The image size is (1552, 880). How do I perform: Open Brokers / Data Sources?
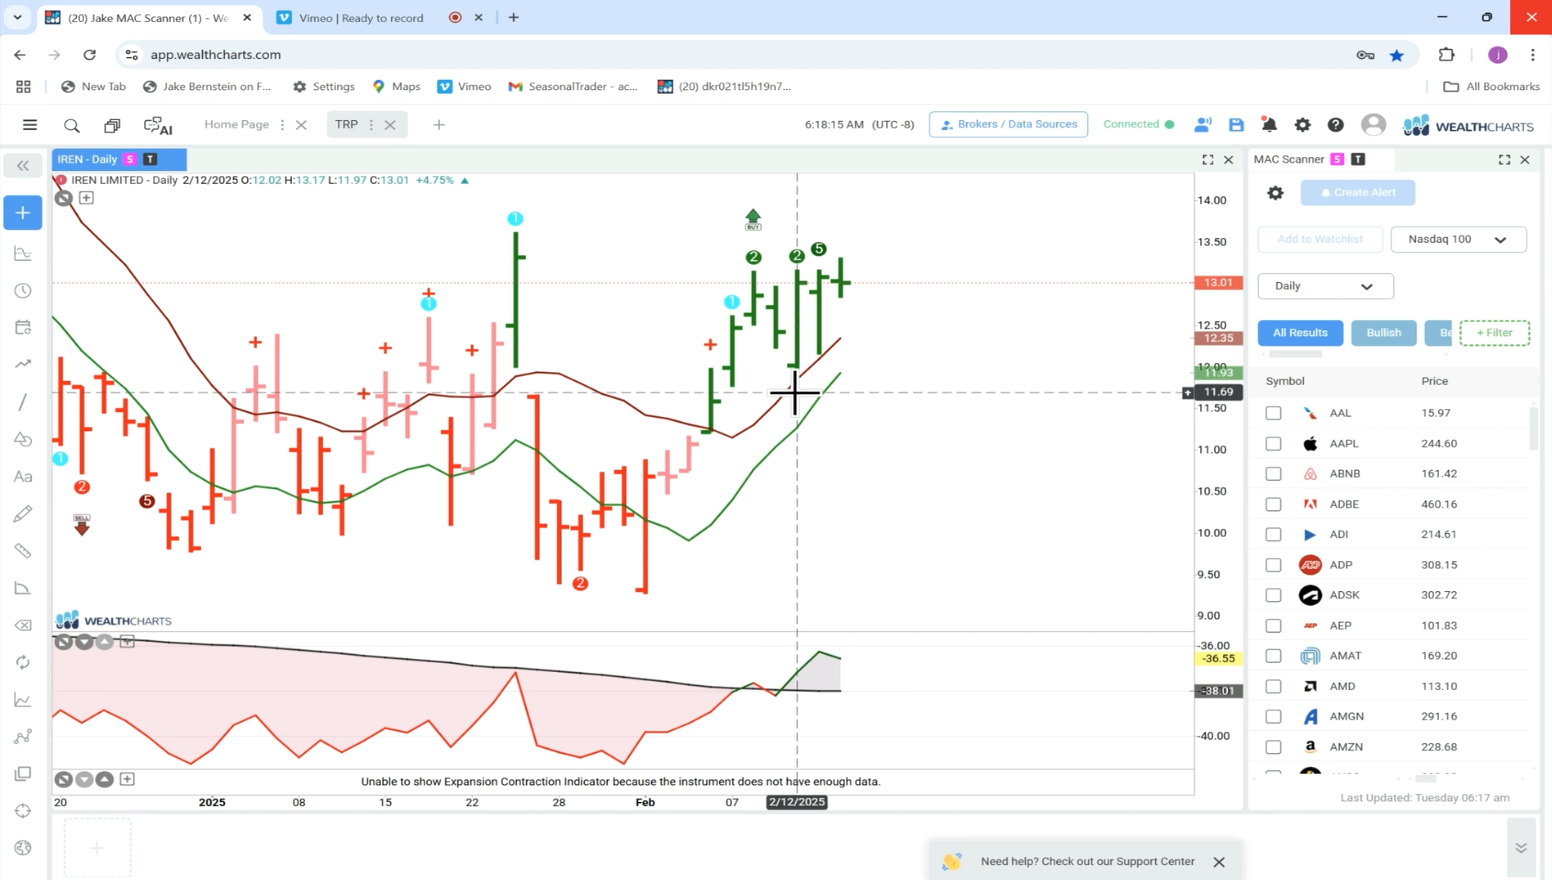tap(1008, 125)
